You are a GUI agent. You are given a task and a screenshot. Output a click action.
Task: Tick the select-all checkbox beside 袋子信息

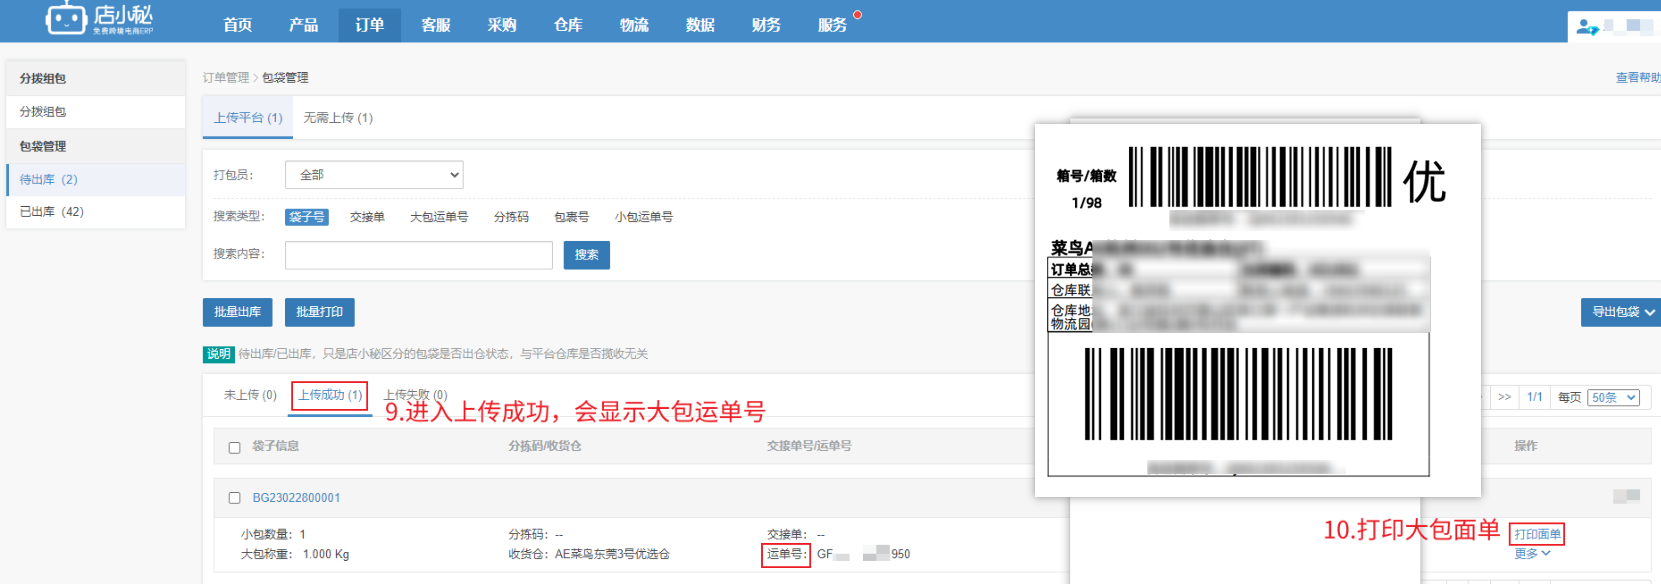pos(235,448)
